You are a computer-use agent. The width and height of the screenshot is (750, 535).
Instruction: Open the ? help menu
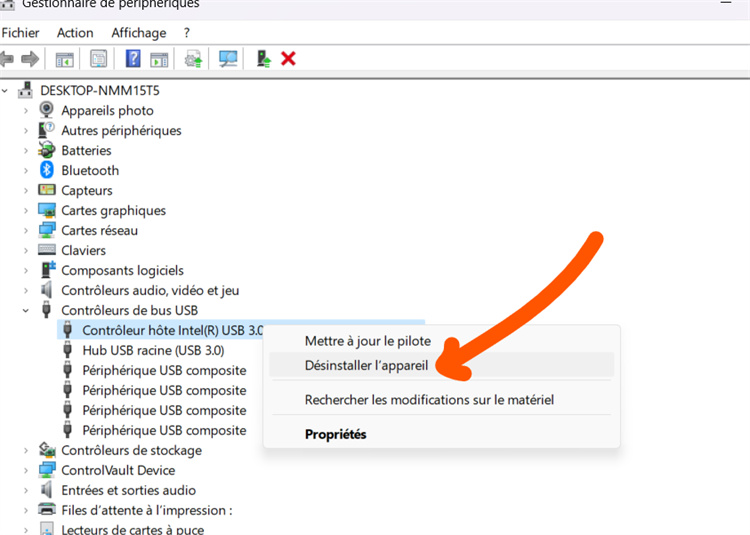point(187,33)
